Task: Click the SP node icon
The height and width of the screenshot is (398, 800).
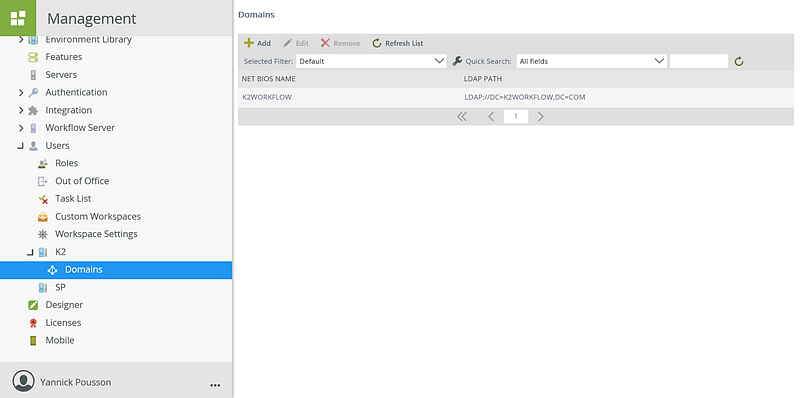Action: pyautogui.click(x=43, y=288)
